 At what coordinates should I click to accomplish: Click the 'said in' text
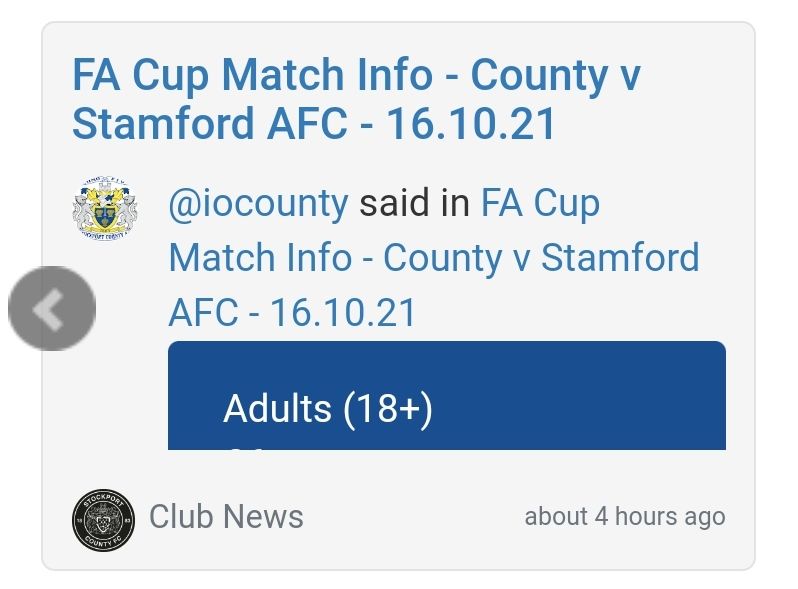(x=414, y=204)
